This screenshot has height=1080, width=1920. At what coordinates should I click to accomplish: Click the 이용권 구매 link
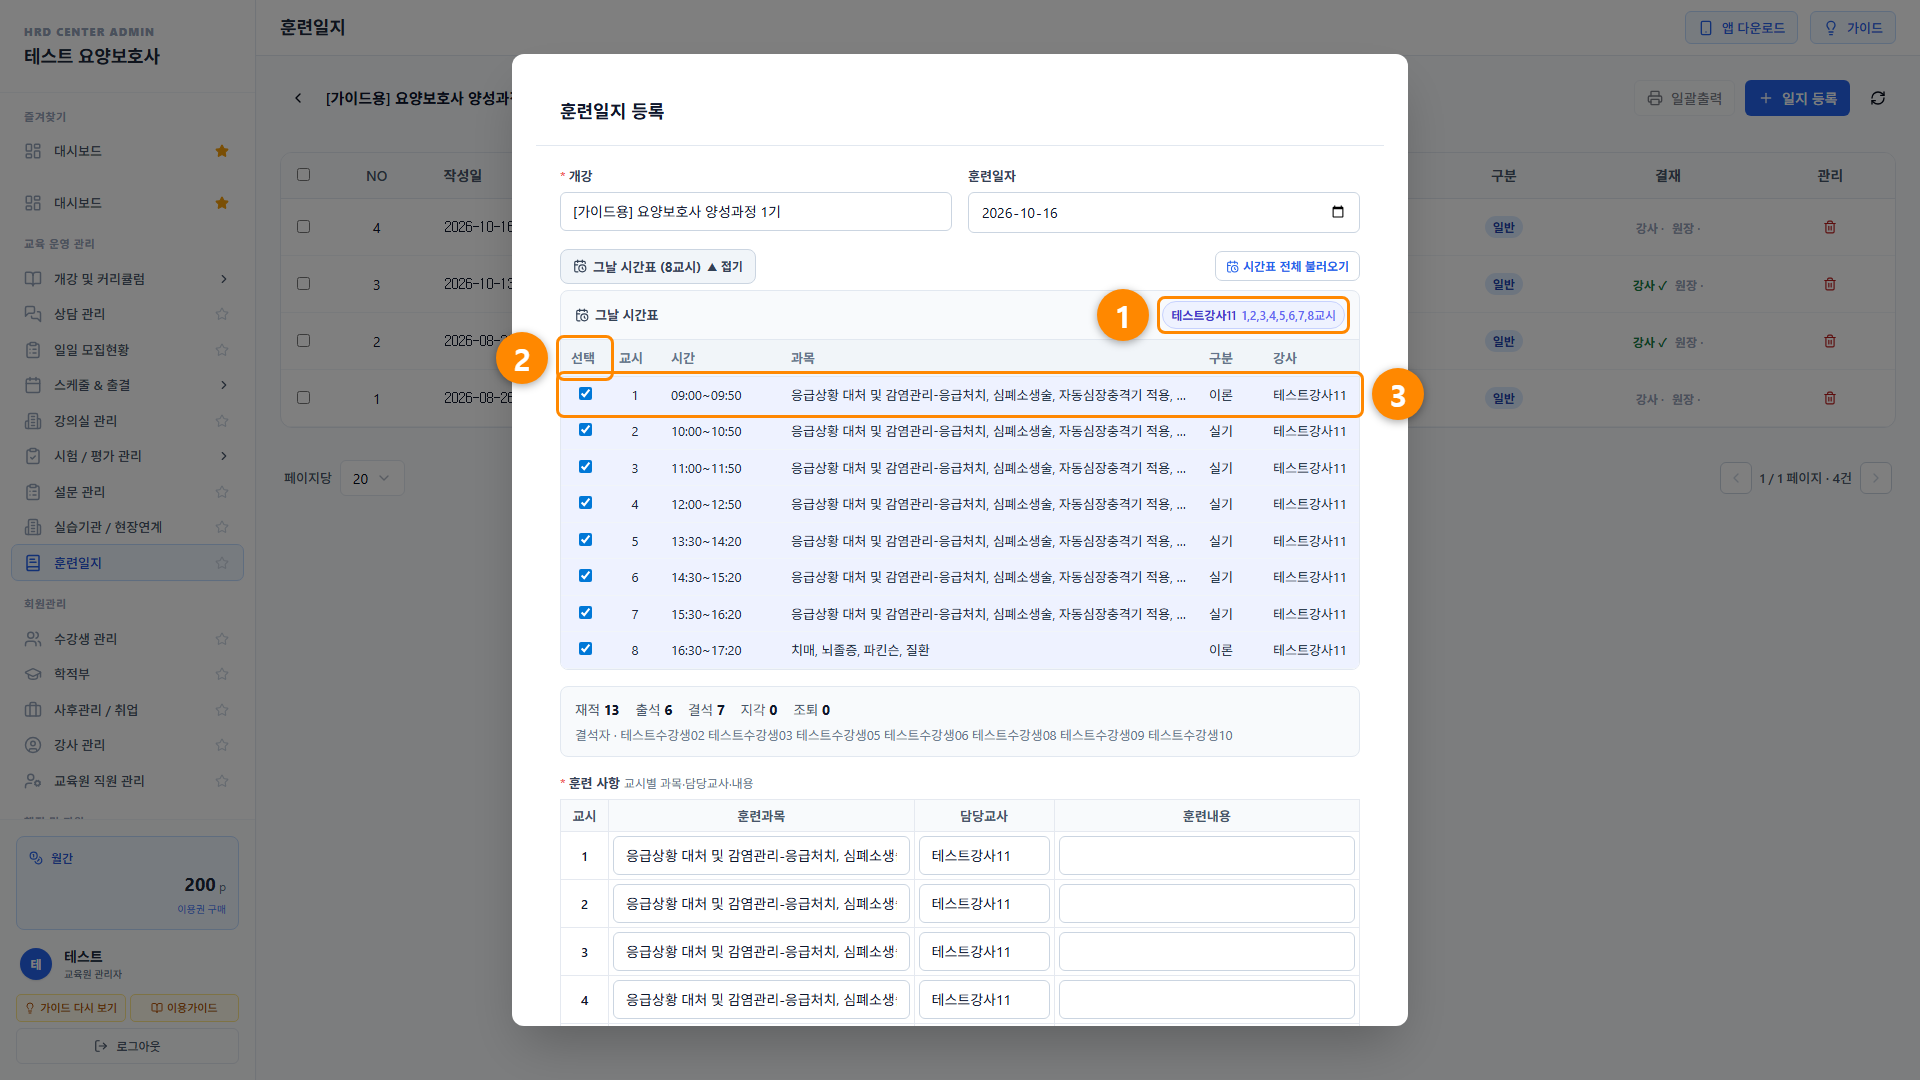pyautogui.click(x=202, y=909)
